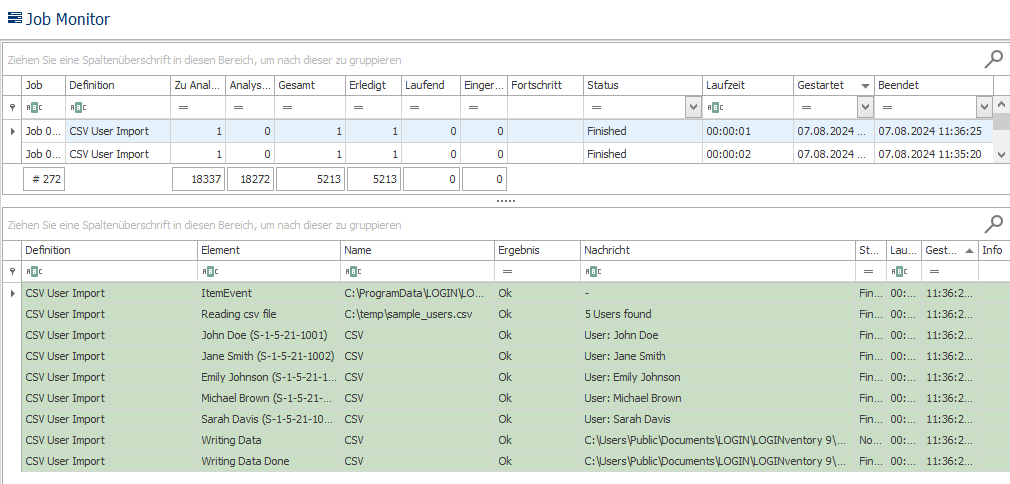Click the Laufend column equals filter icon

414,108
